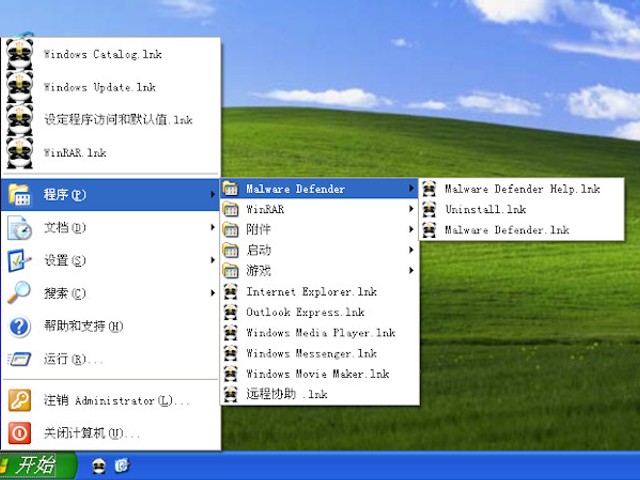Expand the 启动 submenu arrow

point(411,250)
